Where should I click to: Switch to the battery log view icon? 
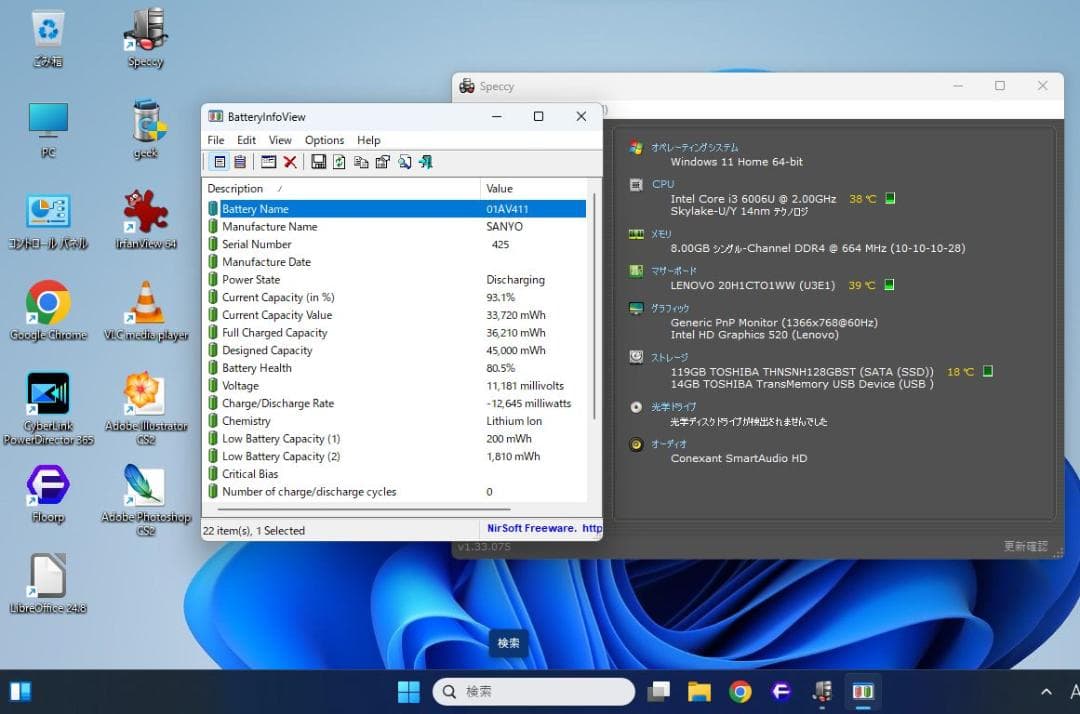coord(240,162)
